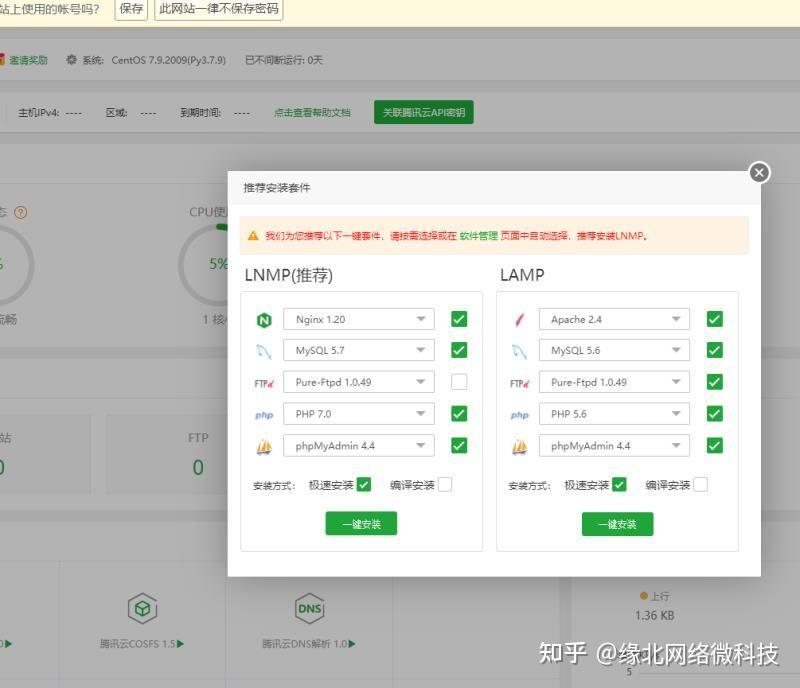Uncheck phpMyAdmin checkbox in LNMP
800x688 pixels.
coord(459,446)
